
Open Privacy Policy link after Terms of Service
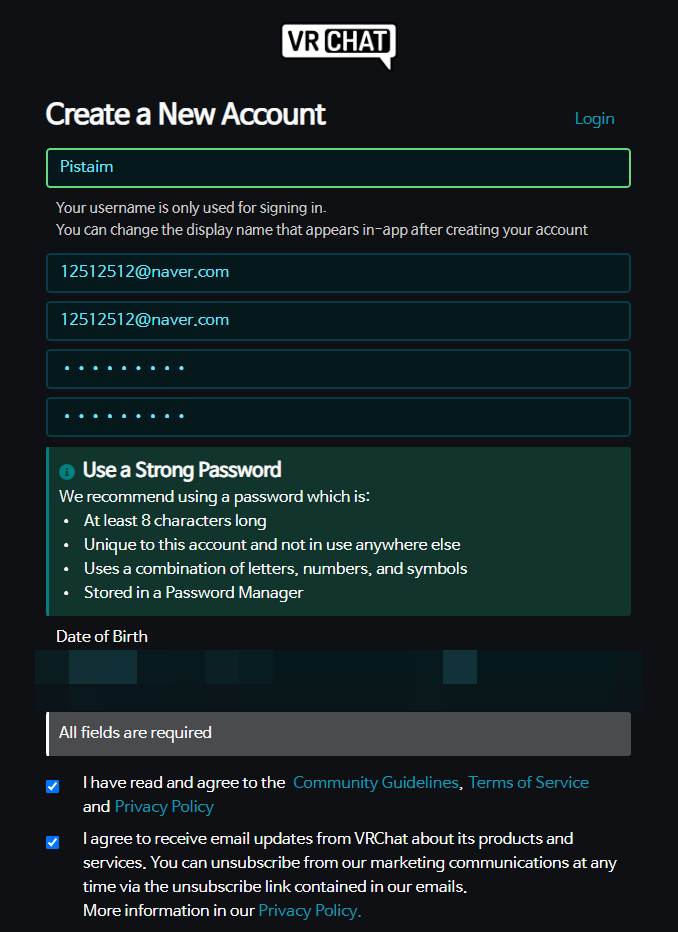pyautogui.click(x=164, y=807)
